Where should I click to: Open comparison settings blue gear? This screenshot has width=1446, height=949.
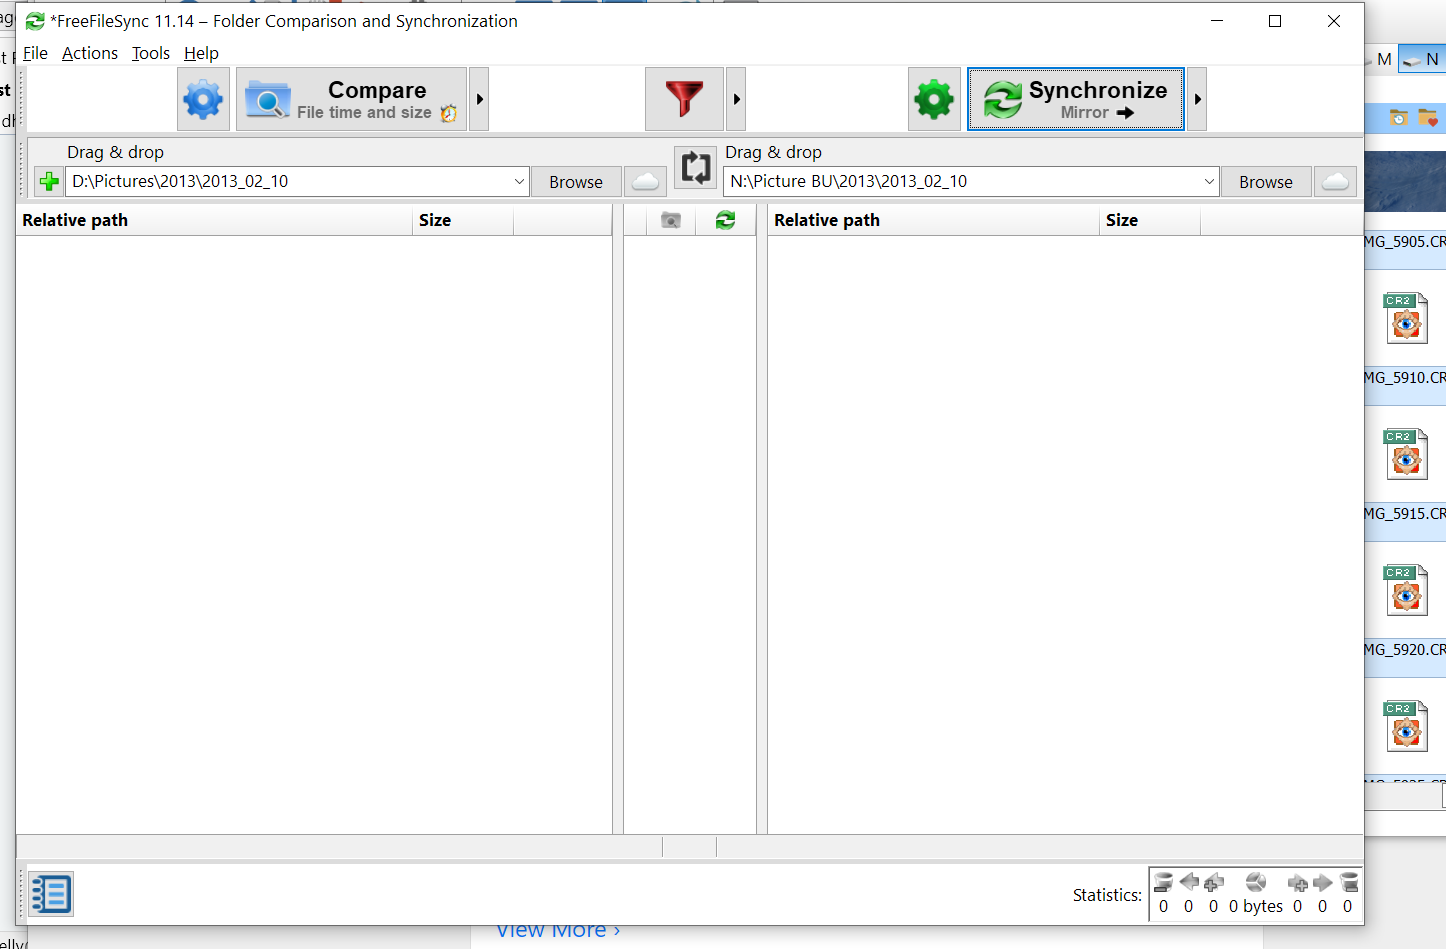pos(203,99)
